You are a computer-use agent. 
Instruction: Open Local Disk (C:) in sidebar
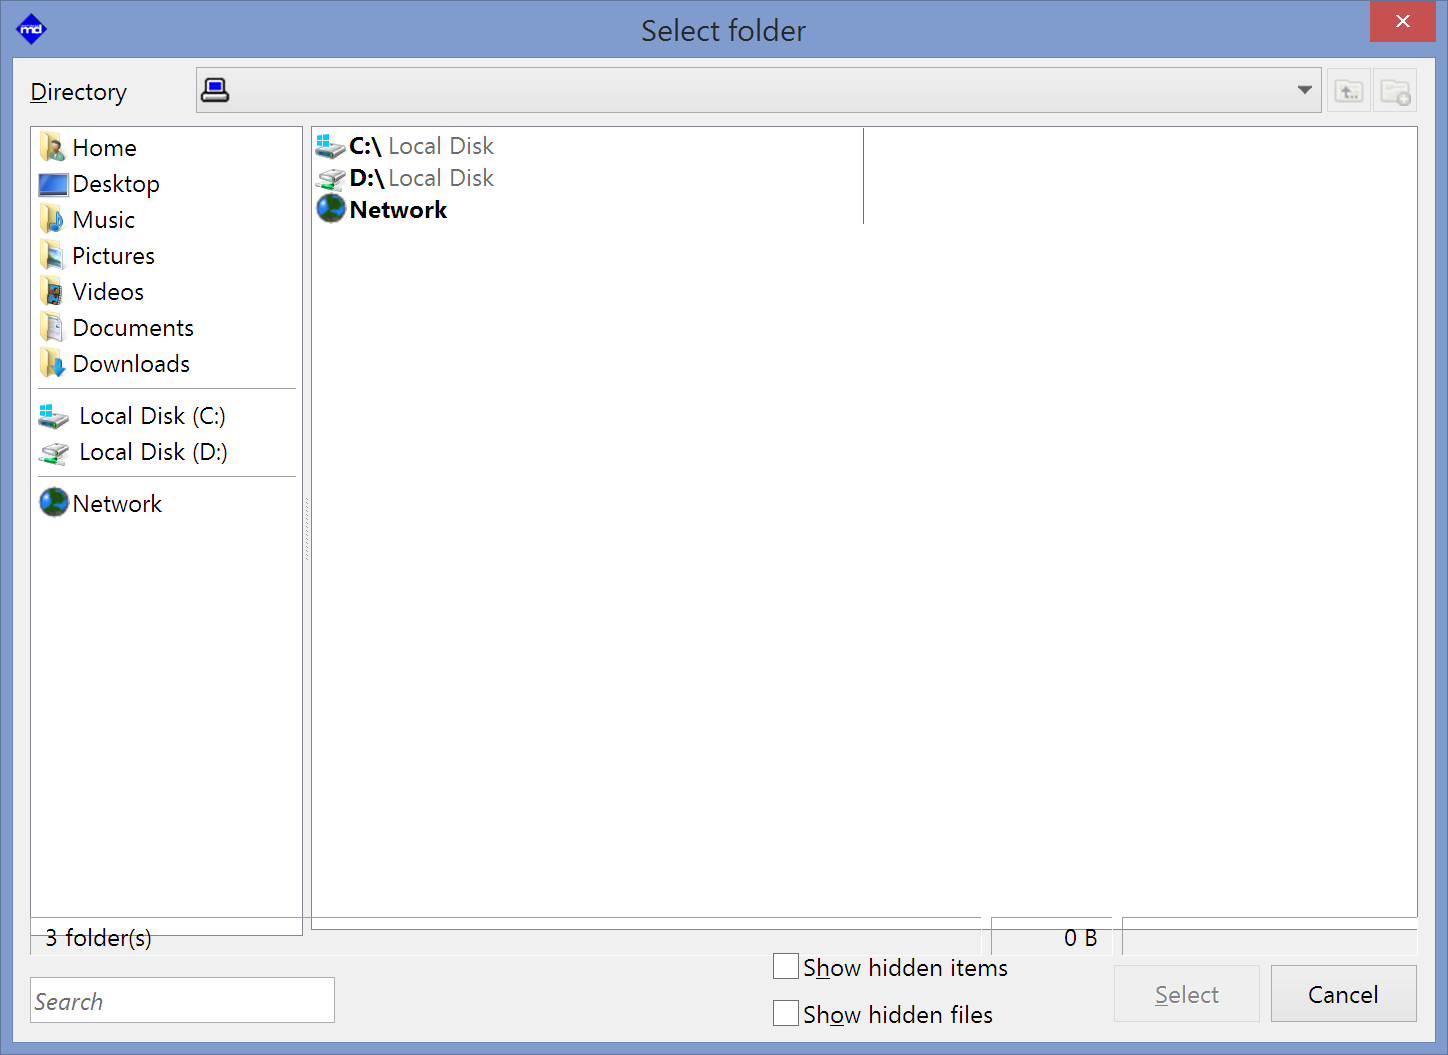152,416
